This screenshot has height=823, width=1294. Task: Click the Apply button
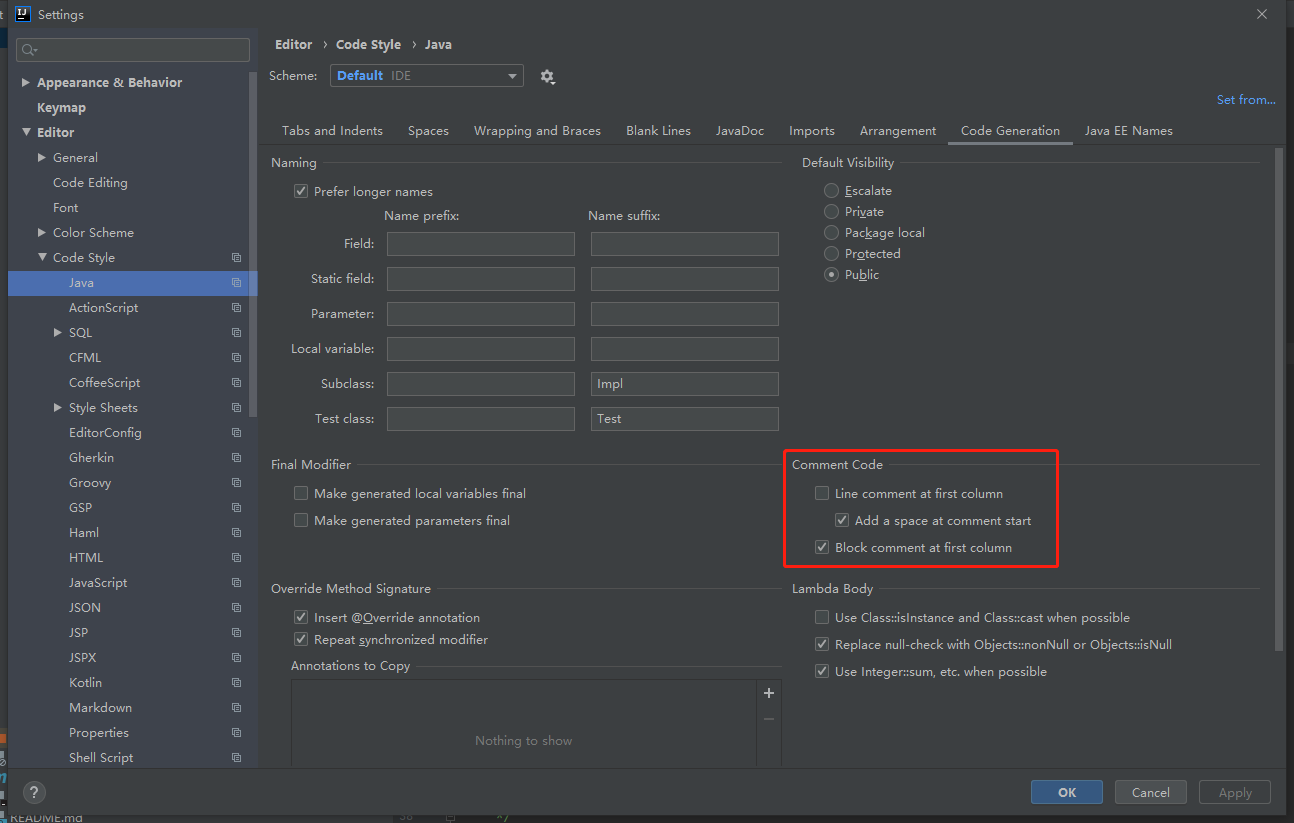click(1235, 792)
